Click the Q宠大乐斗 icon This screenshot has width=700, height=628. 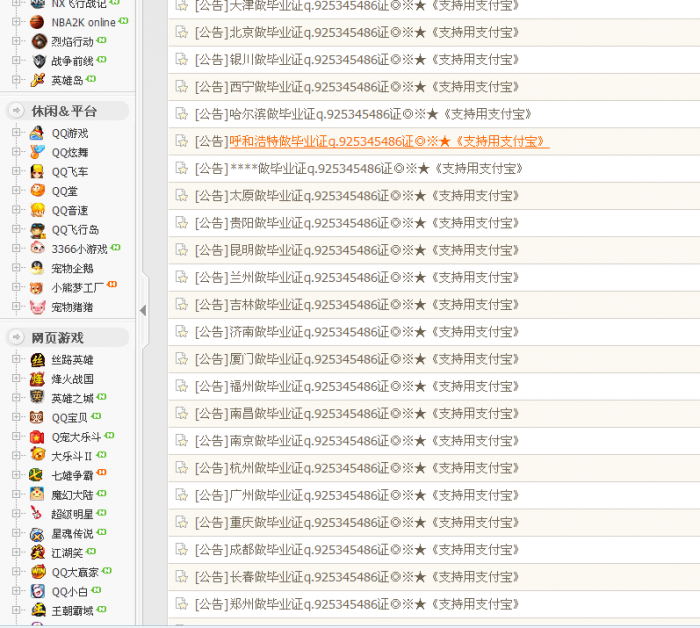[37, 437]
